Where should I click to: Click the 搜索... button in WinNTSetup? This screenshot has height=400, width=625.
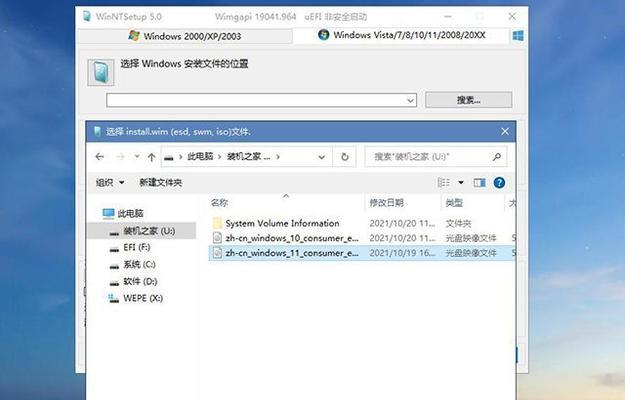(468, 100)
